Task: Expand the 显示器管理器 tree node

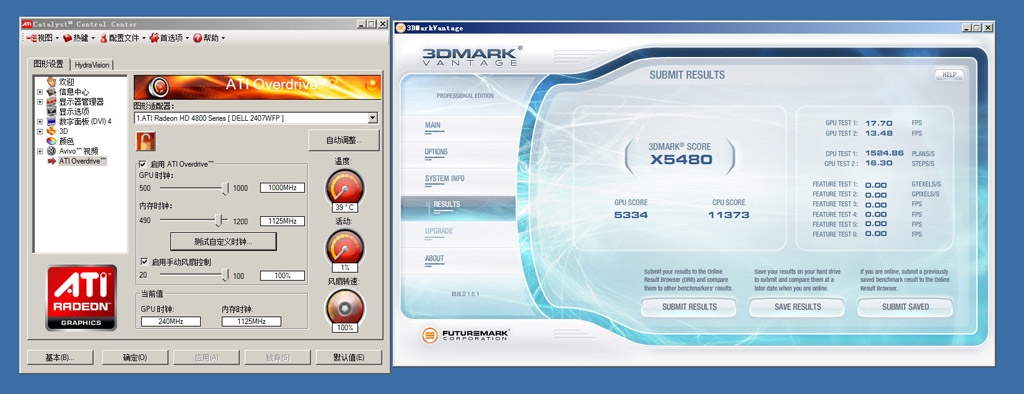Action: point(39,102)
